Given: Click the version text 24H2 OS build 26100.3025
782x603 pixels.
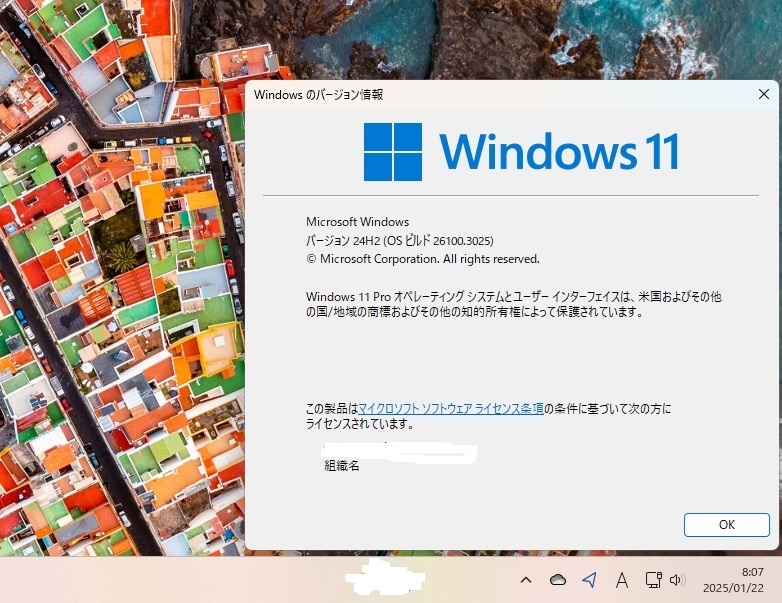Looking at the screenshot, I should [399, 241].
